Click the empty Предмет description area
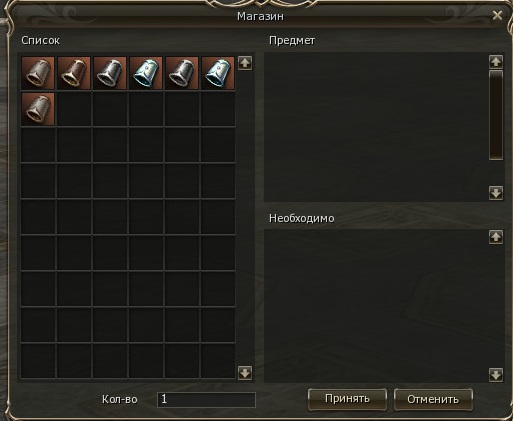 click(x=376, y=127)
